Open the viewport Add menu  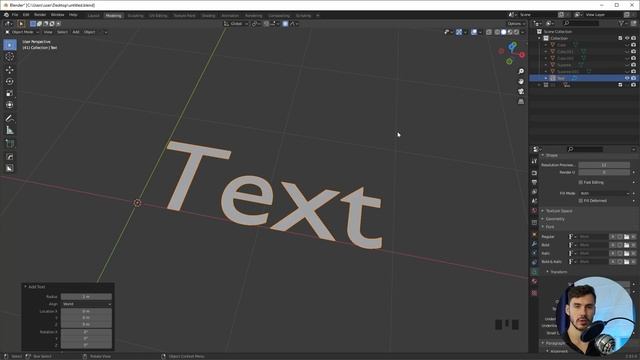[76, 32]
